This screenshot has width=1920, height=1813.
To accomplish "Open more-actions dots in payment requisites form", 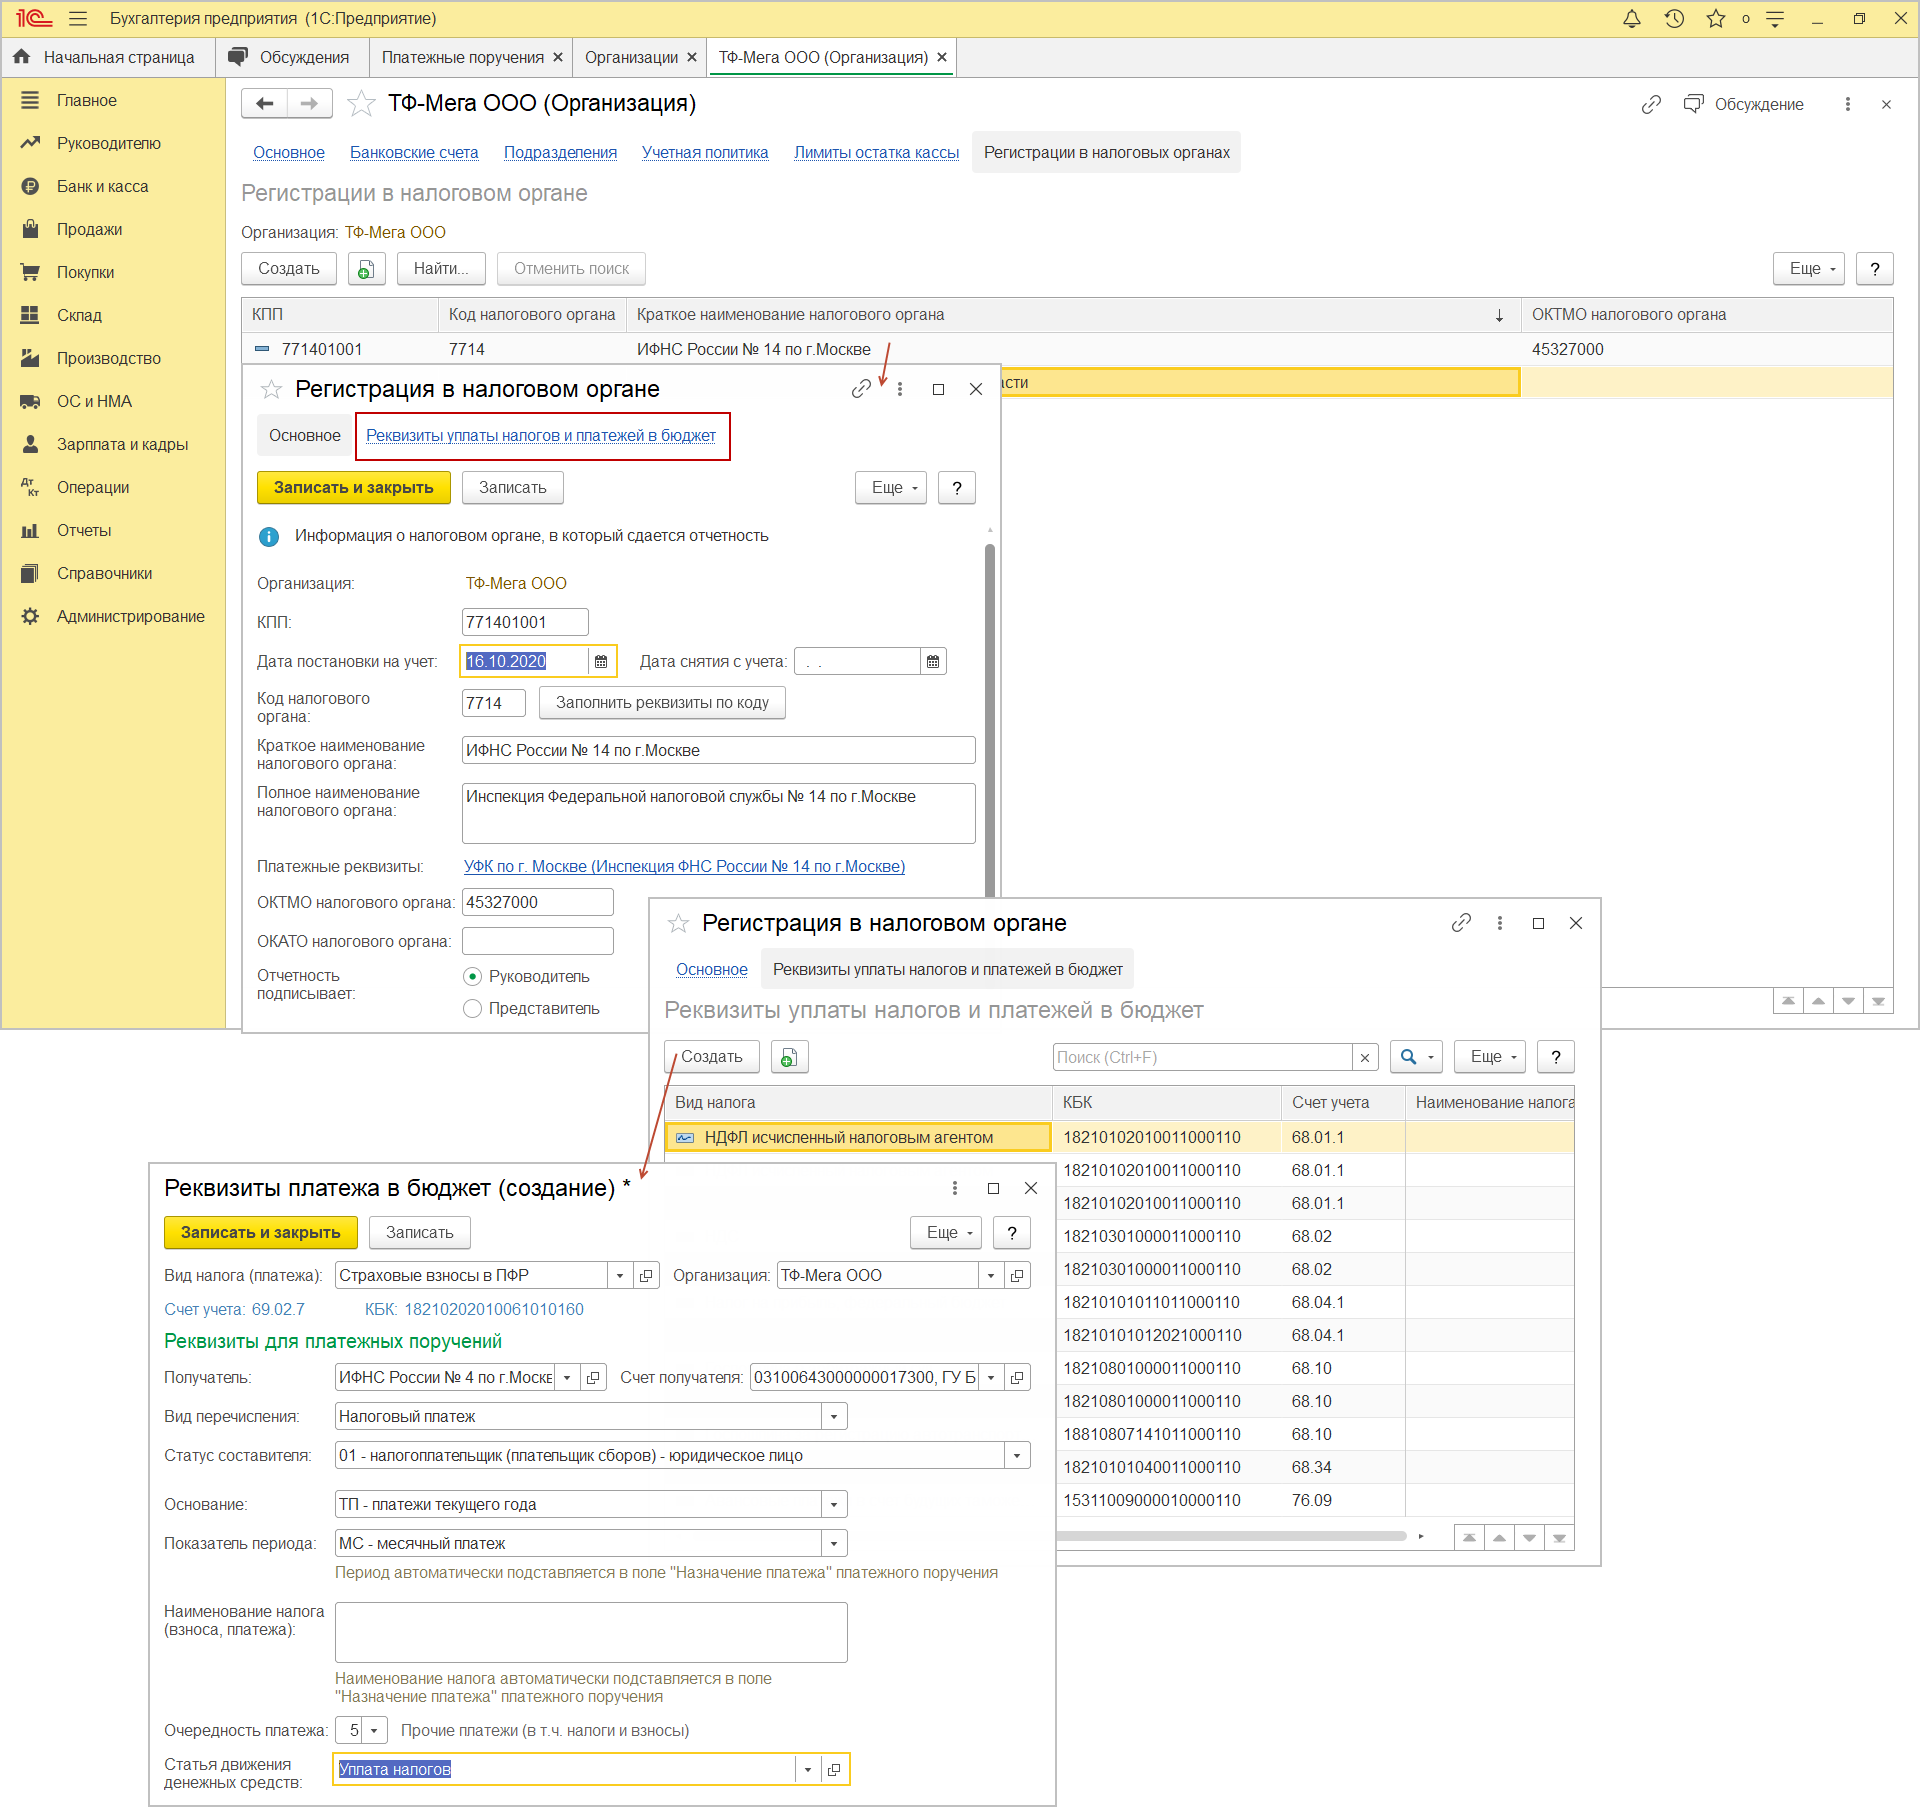I will click(x=955, y=1188).
